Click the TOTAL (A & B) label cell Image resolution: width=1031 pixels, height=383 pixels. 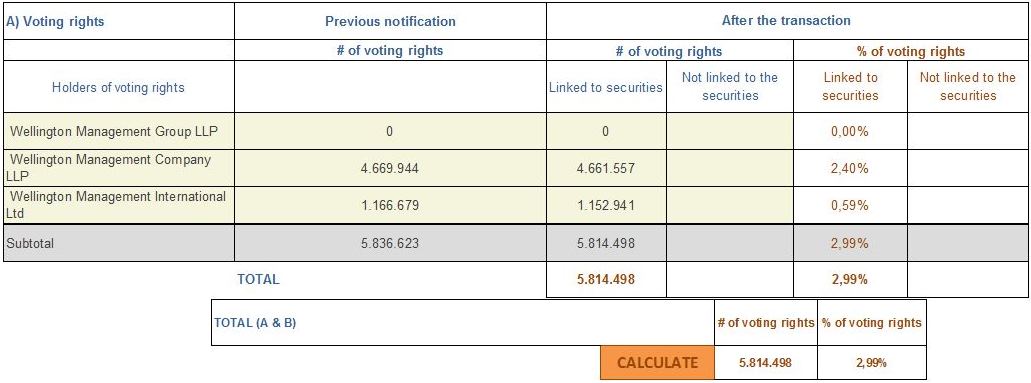click(463, 323)
